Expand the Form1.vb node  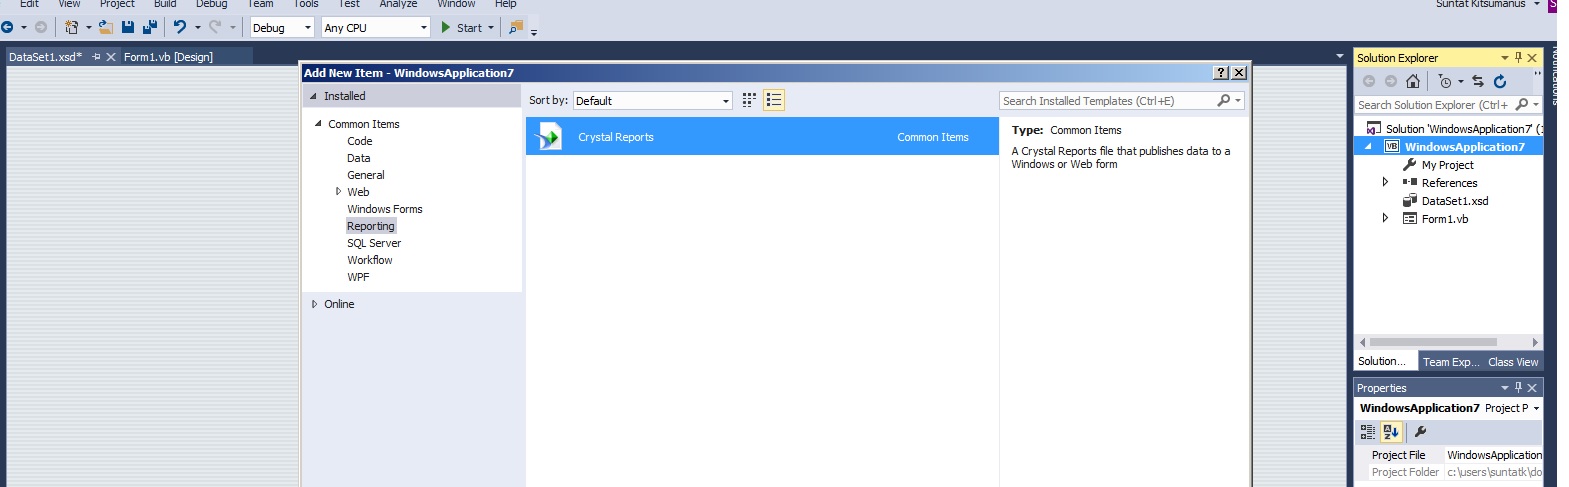pyautogui.click(x=1385, y=219)
